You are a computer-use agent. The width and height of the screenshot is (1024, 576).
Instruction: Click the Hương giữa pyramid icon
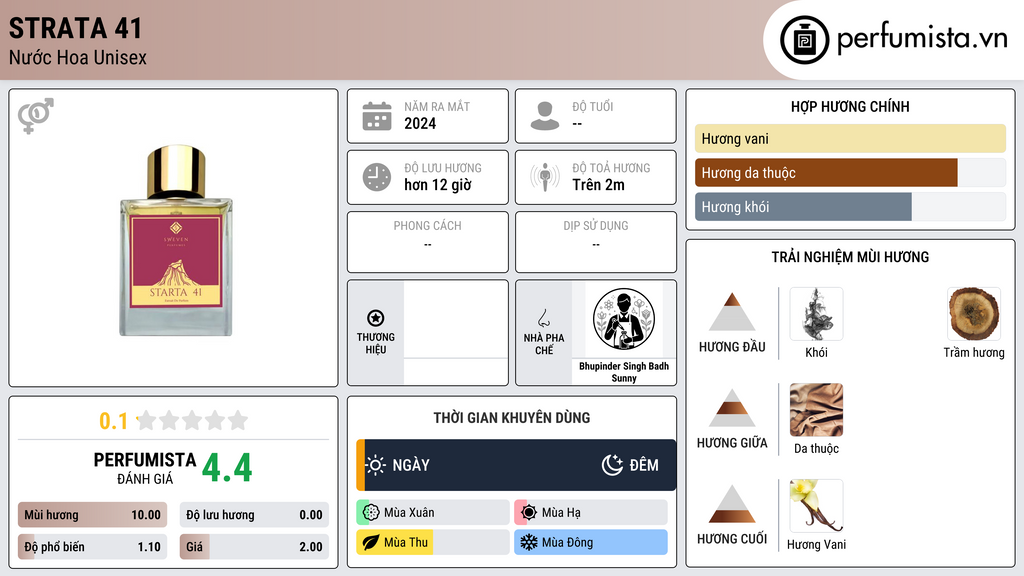[731, 408]
